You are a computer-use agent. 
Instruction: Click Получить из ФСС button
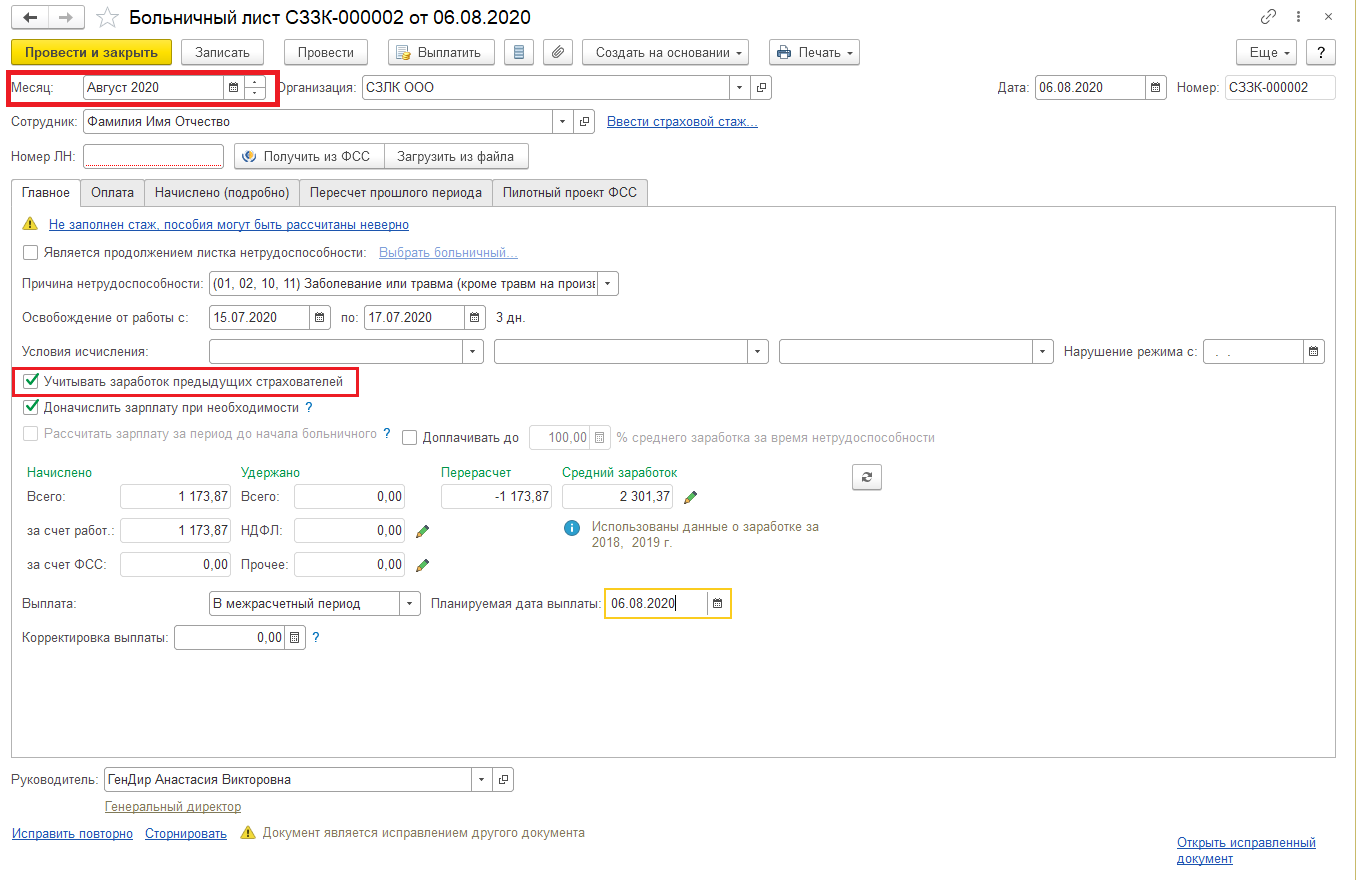pos(309,157)
